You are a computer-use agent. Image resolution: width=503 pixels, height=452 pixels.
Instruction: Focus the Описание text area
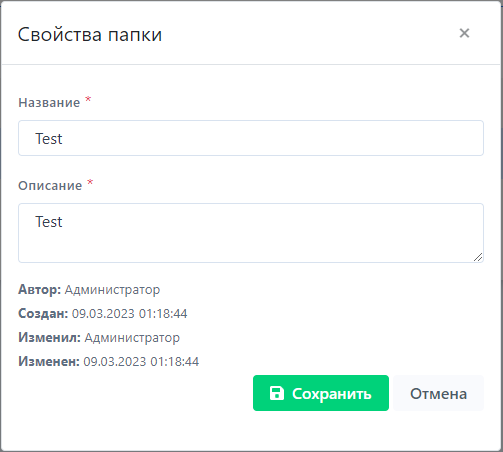(x=251, y=233)
